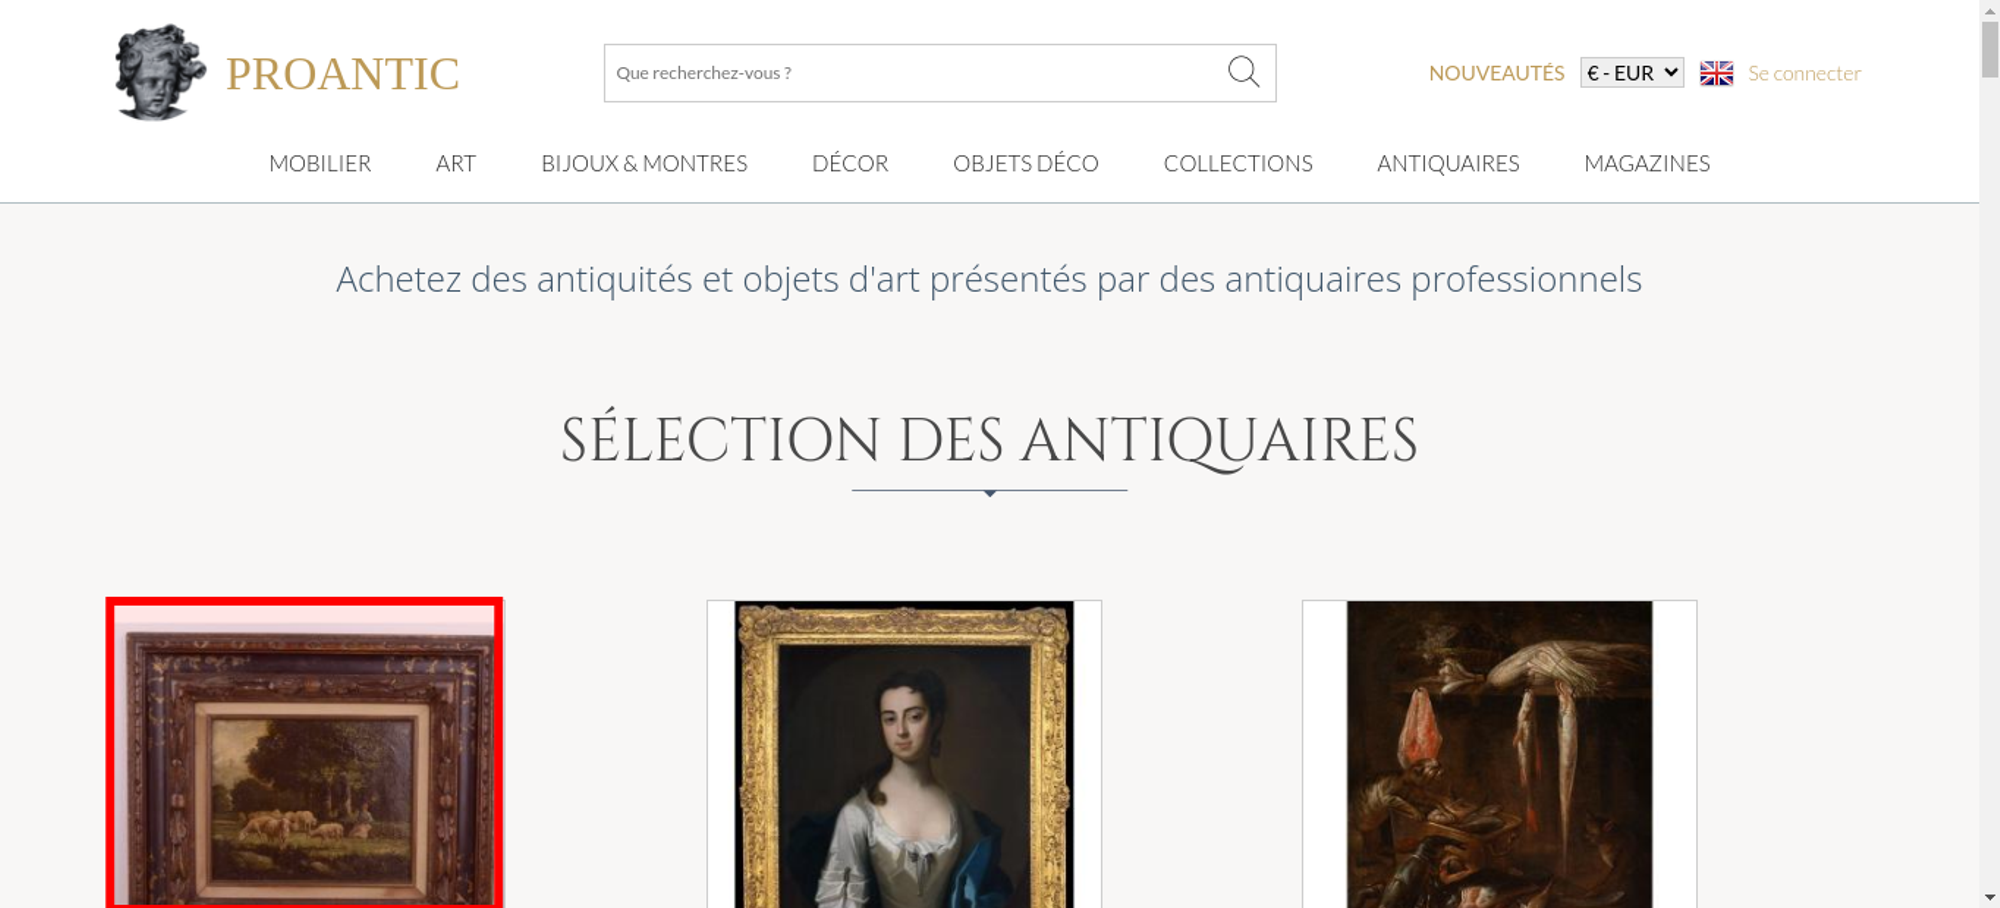Open the ART menu

click(456, 163)
